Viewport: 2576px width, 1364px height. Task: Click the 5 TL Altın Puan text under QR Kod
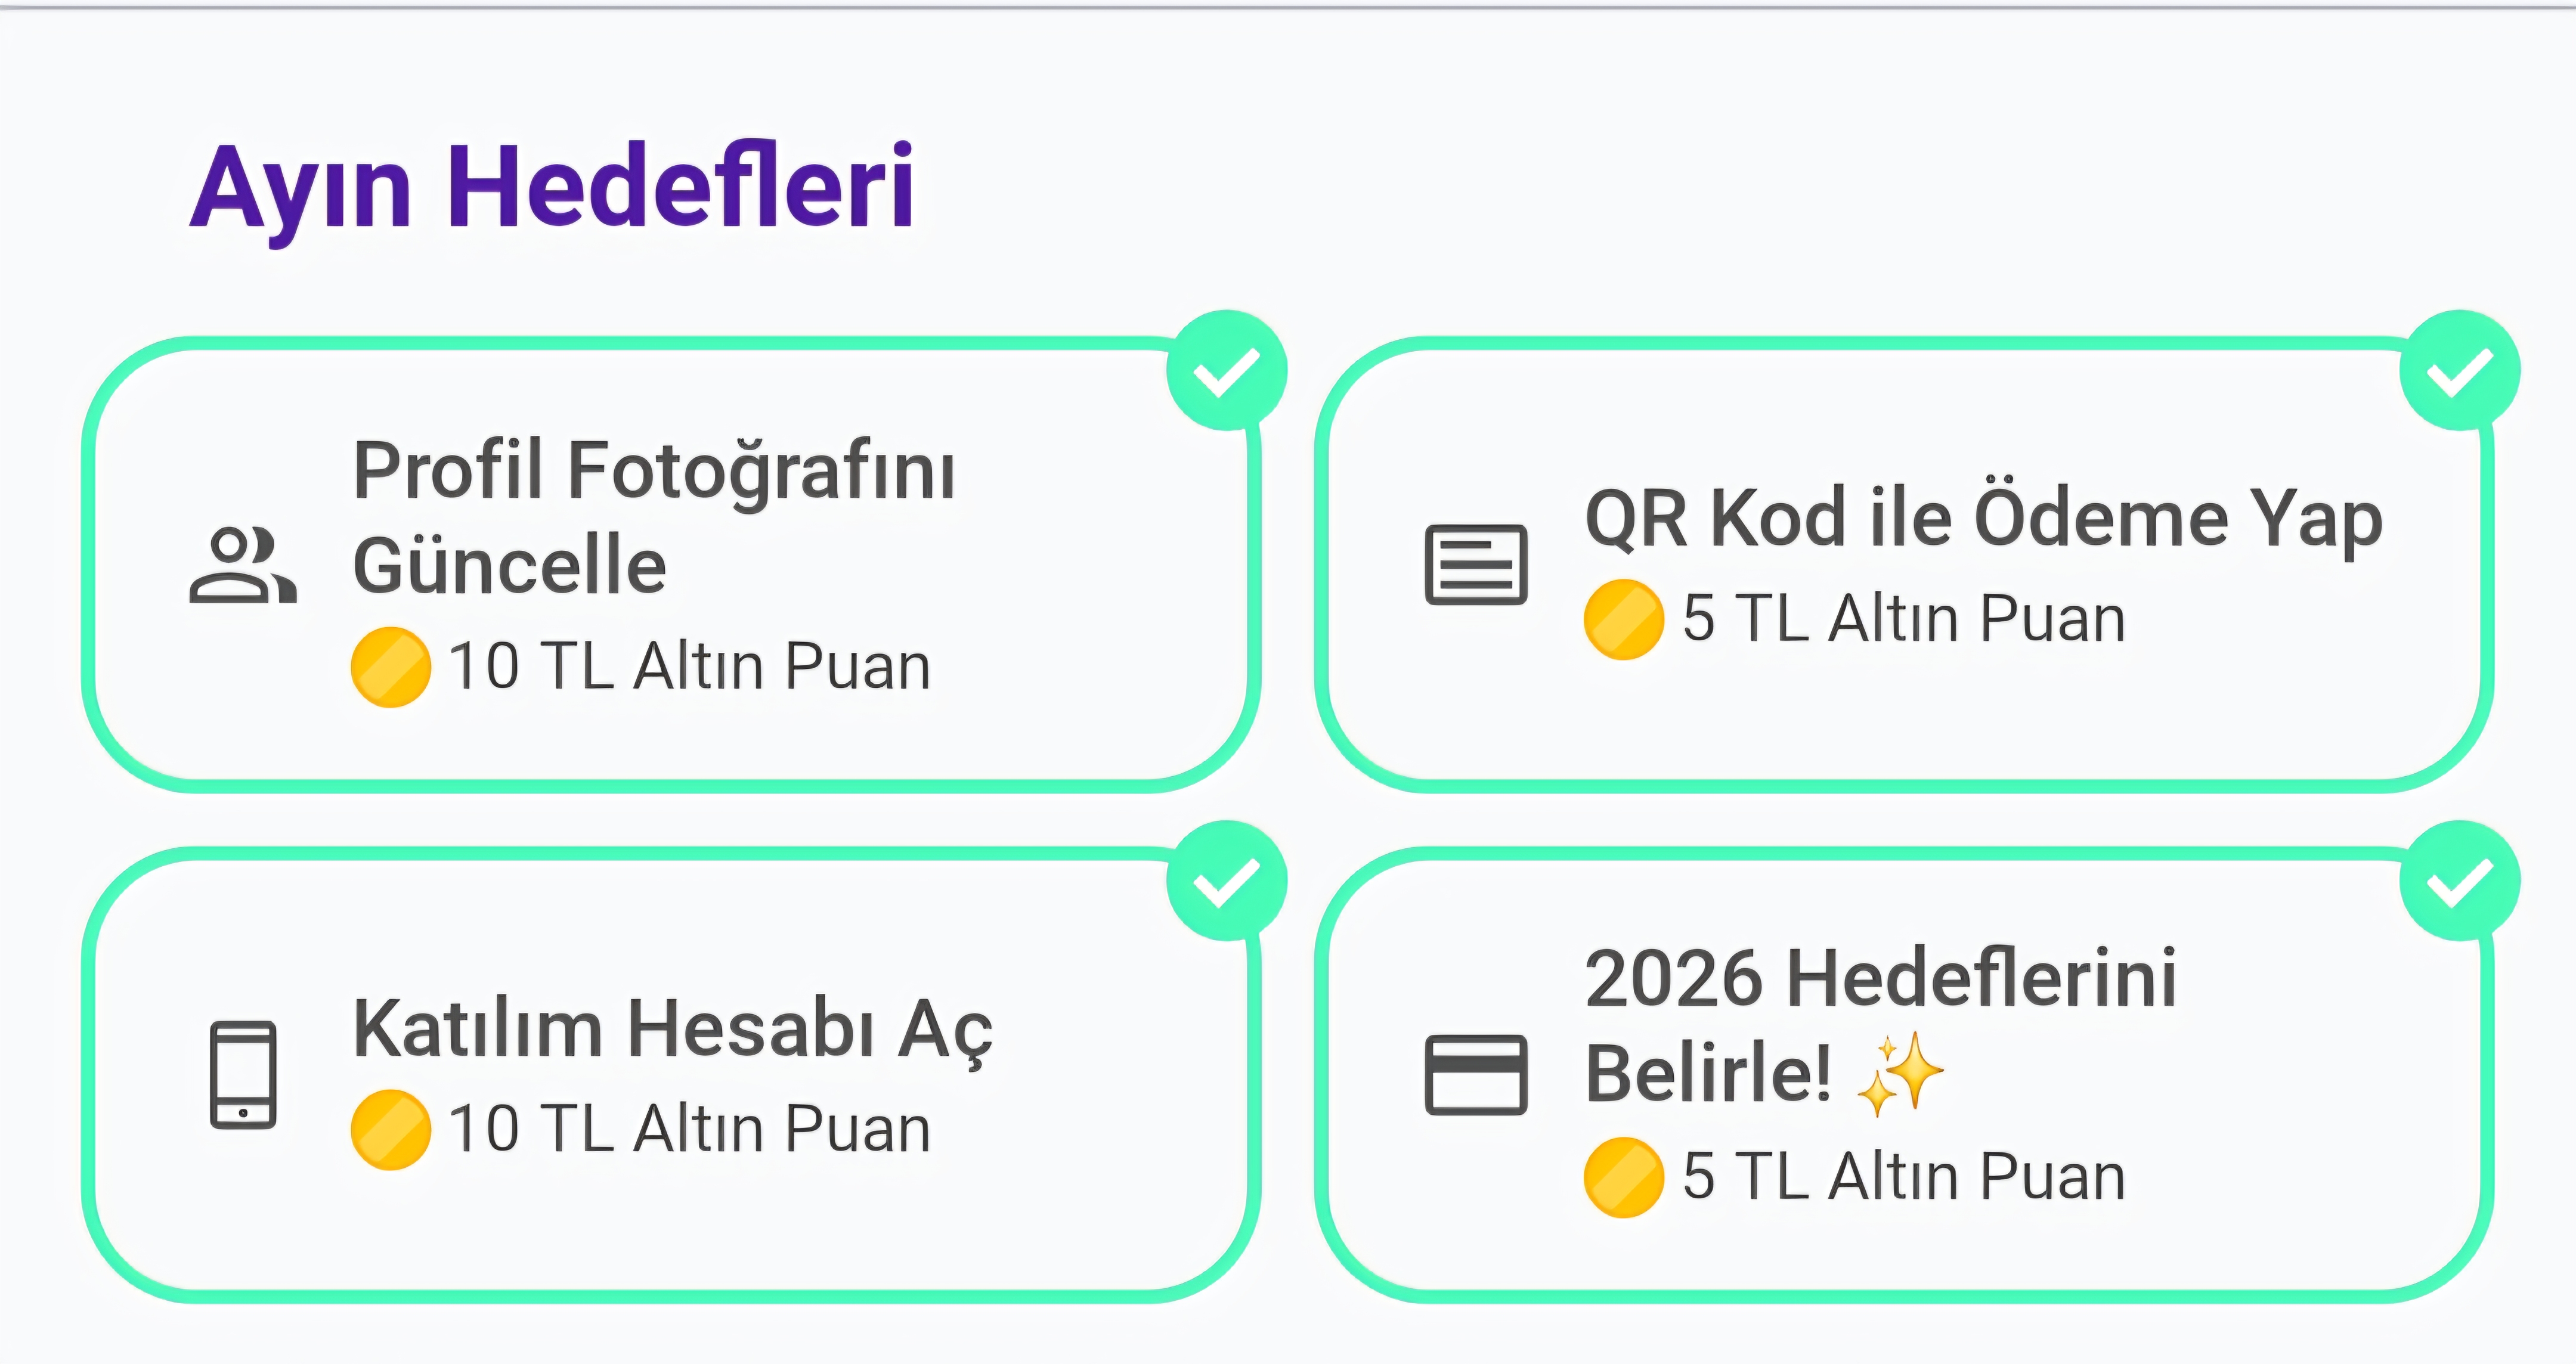tap(1904, 619)
